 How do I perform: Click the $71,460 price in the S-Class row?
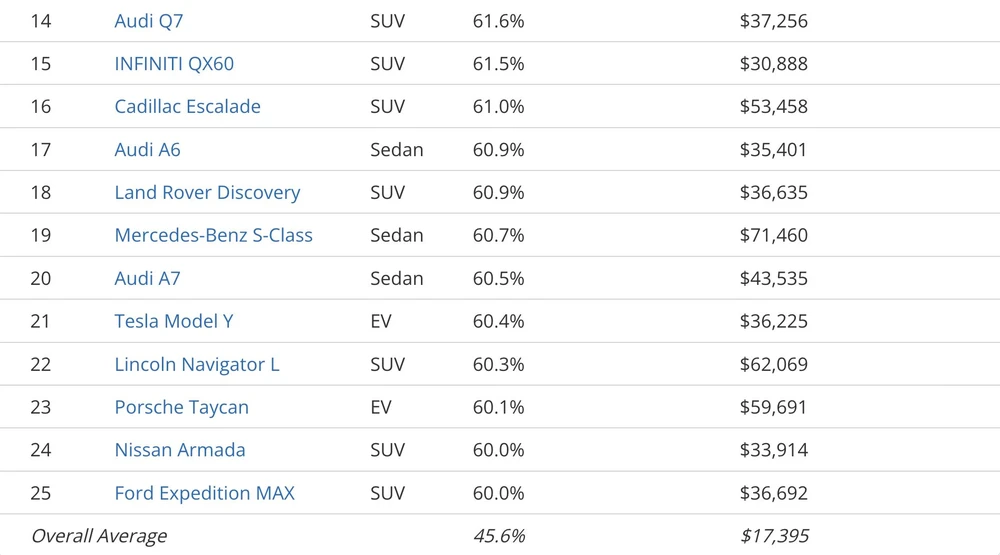[x=773, y=236]
